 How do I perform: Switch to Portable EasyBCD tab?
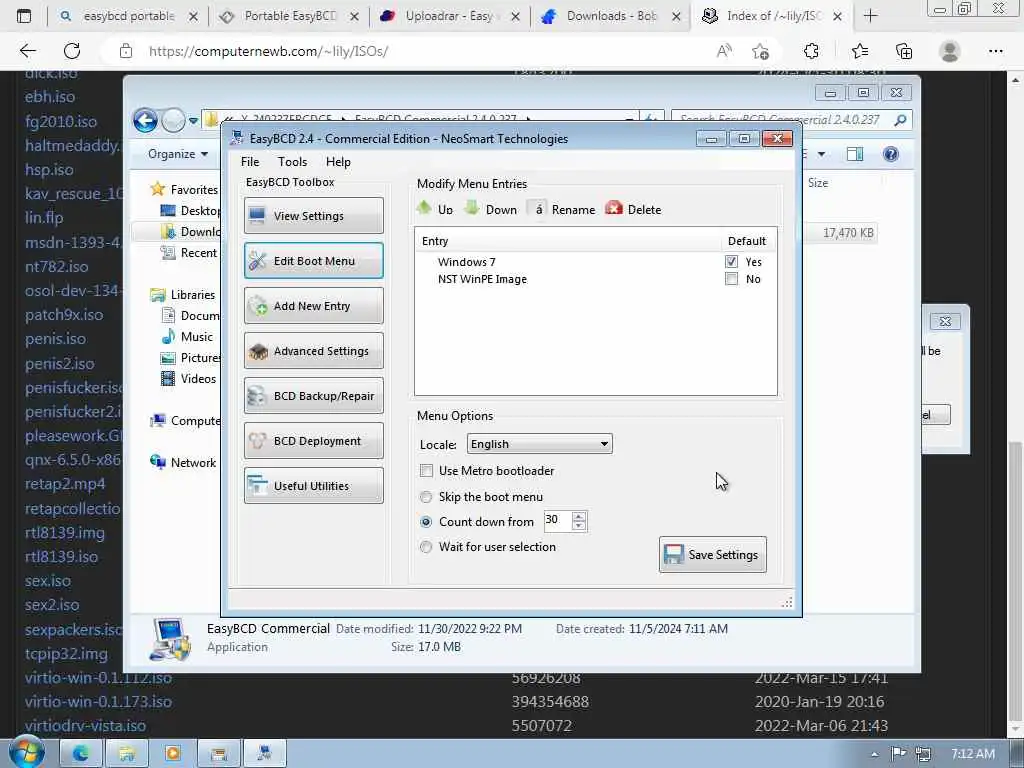click(x=290, y=16)
